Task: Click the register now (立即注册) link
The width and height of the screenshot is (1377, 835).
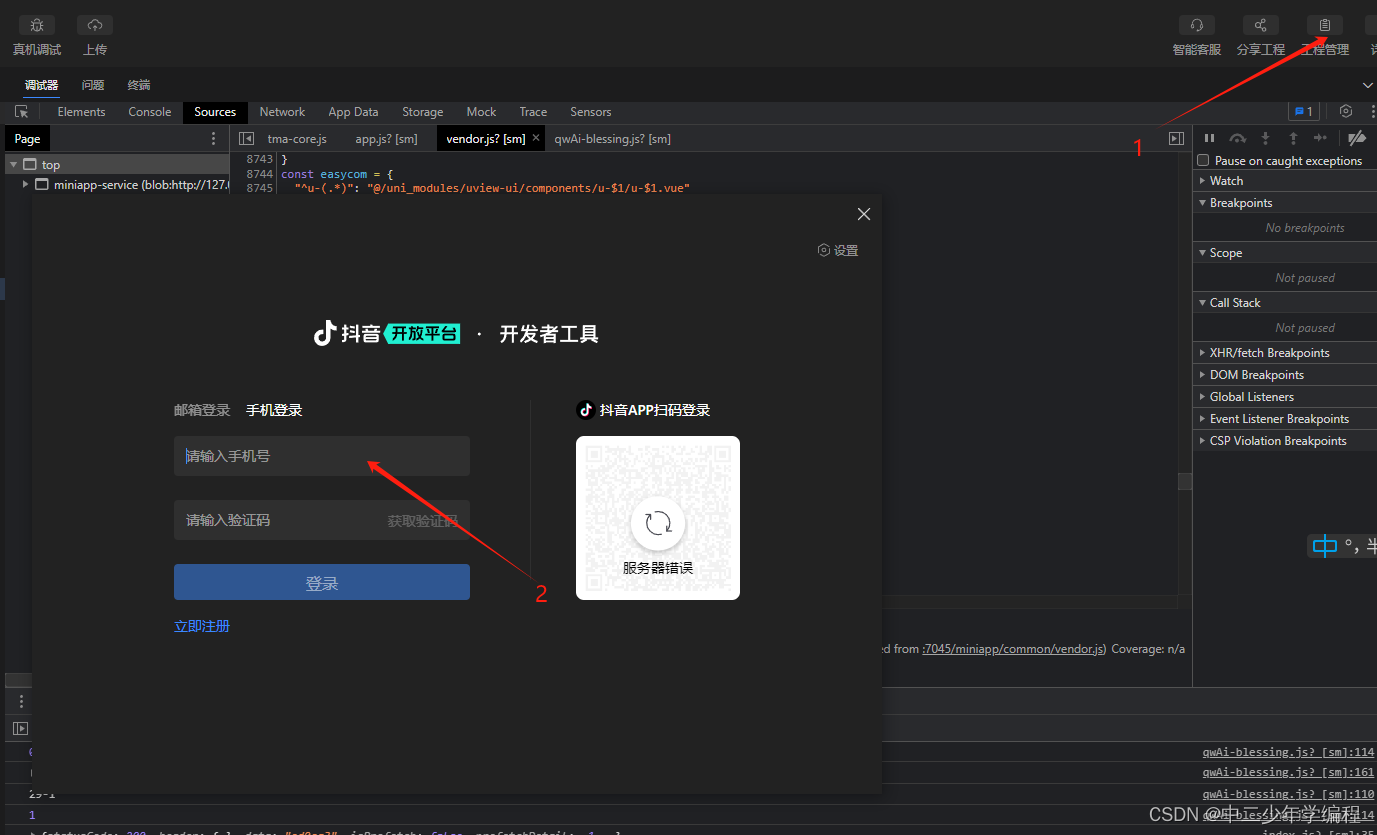Action: pos(202,626)
